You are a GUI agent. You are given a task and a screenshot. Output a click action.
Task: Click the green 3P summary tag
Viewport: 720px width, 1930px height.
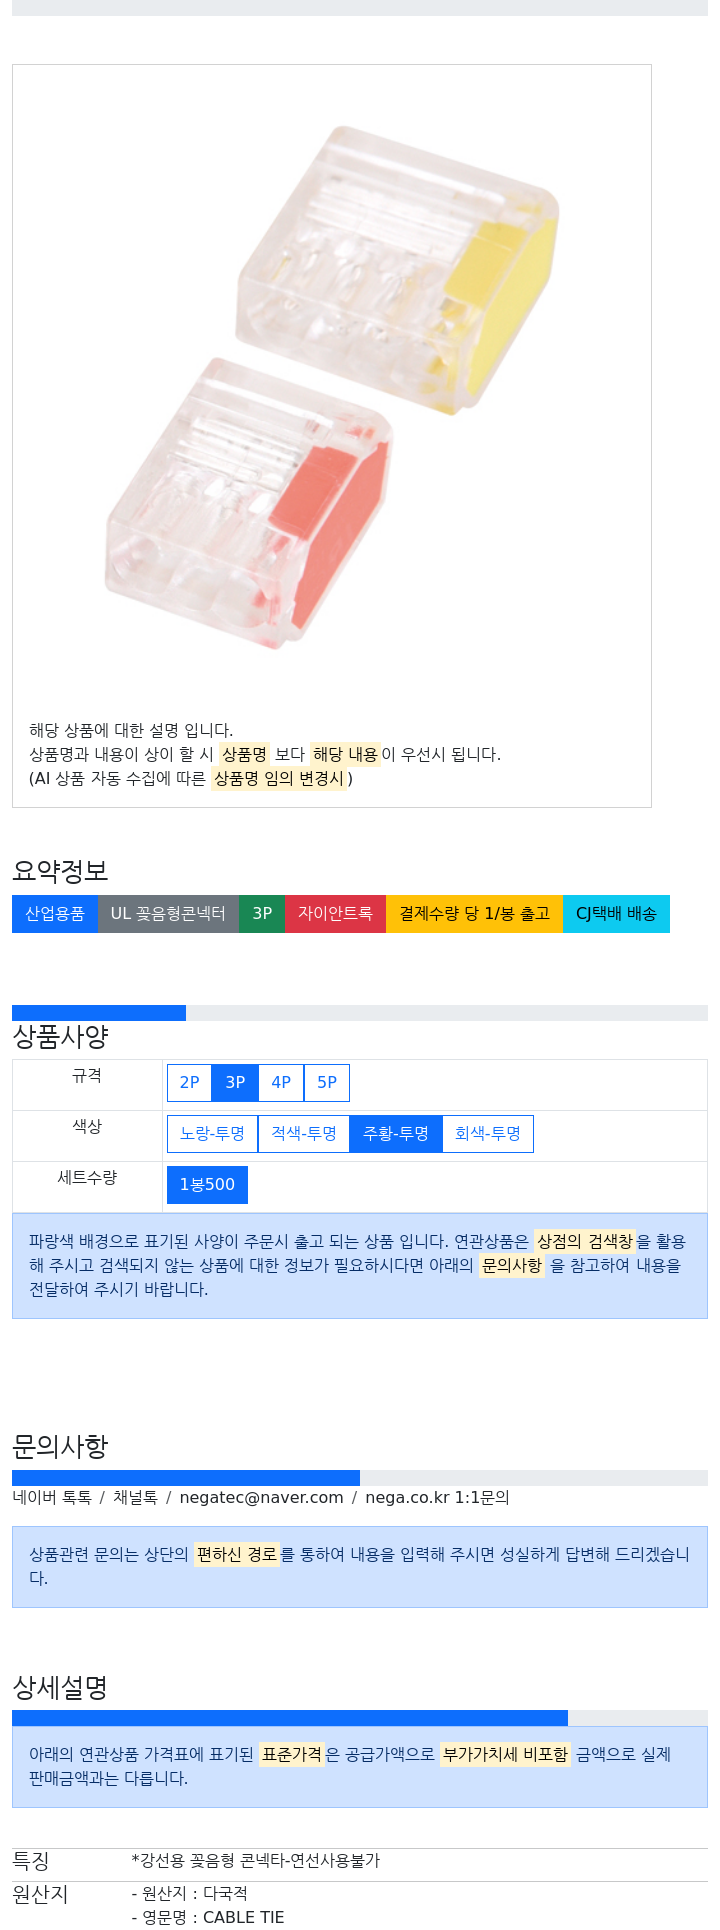tap(262, 914)
